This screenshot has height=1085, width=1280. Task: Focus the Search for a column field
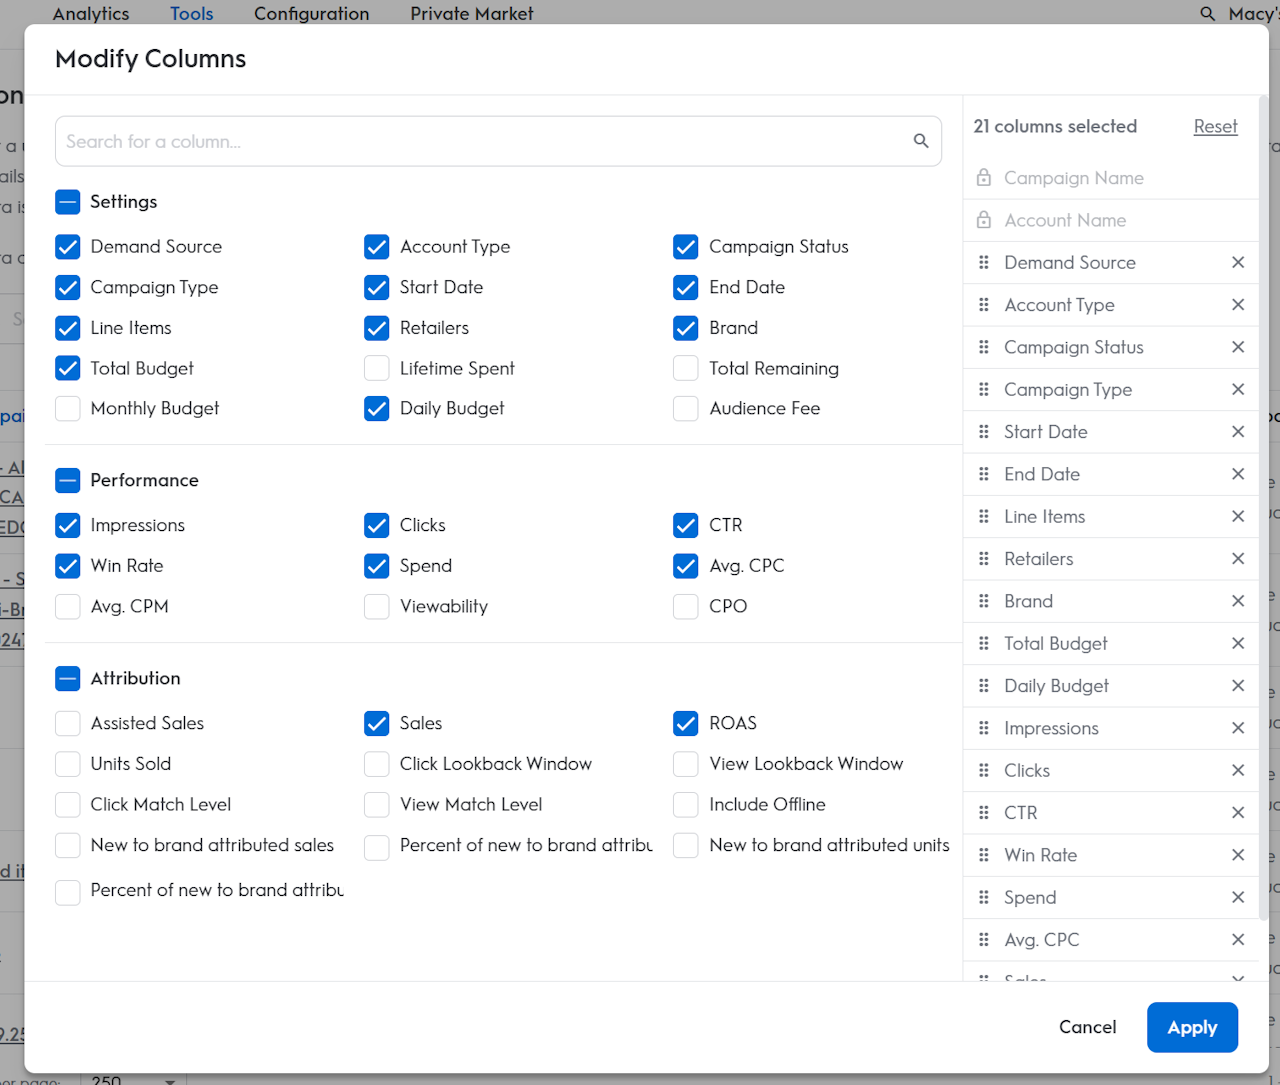point(480,141)
